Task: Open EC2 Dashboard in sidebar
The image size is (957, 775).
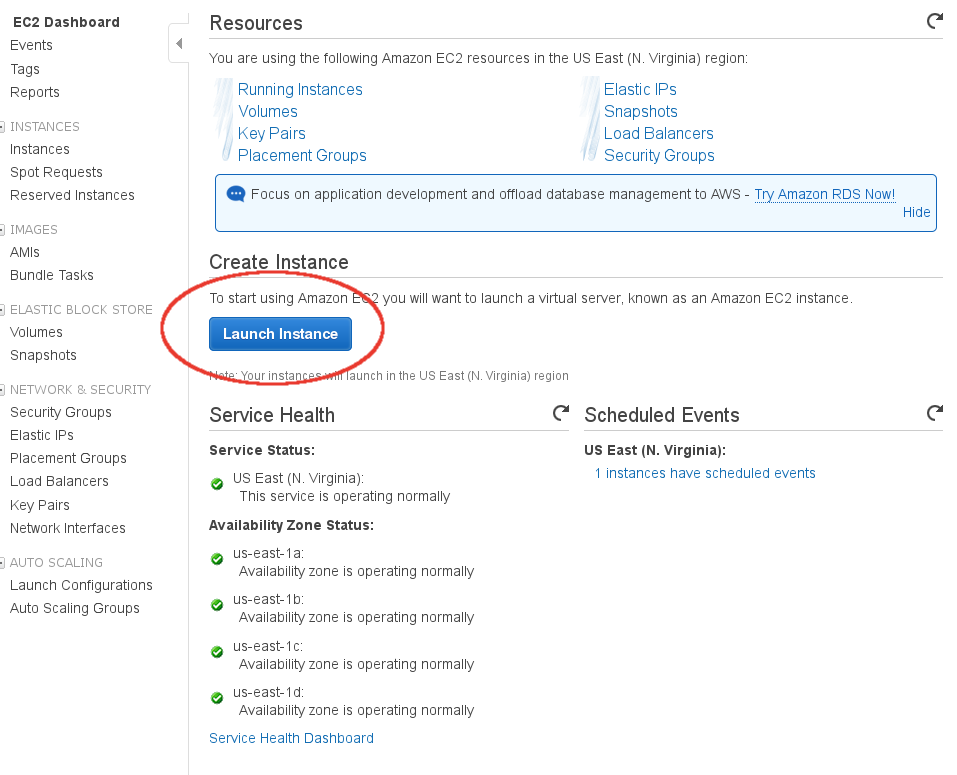Action: pos(66,22)
